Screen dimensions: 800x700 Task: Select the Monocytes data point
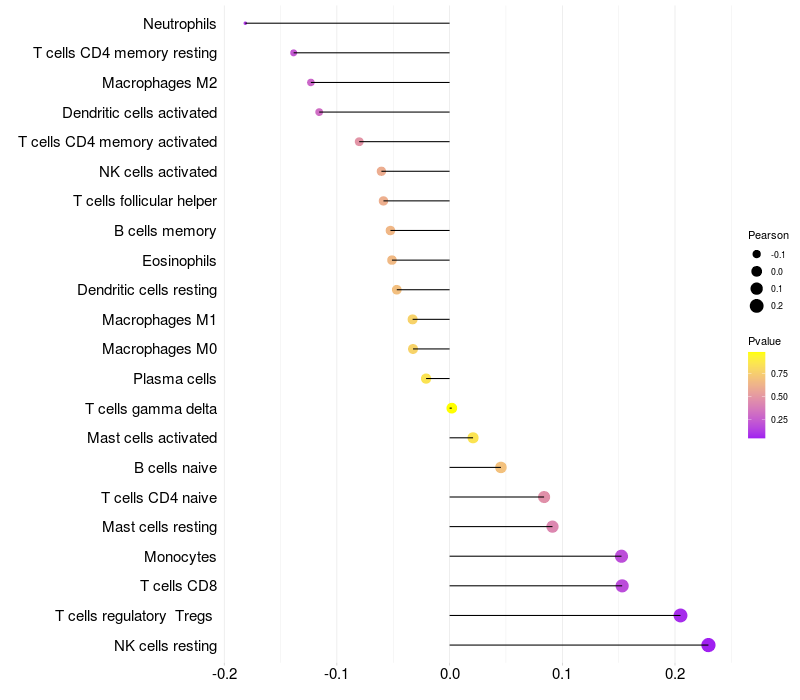(x=621, y=556)
